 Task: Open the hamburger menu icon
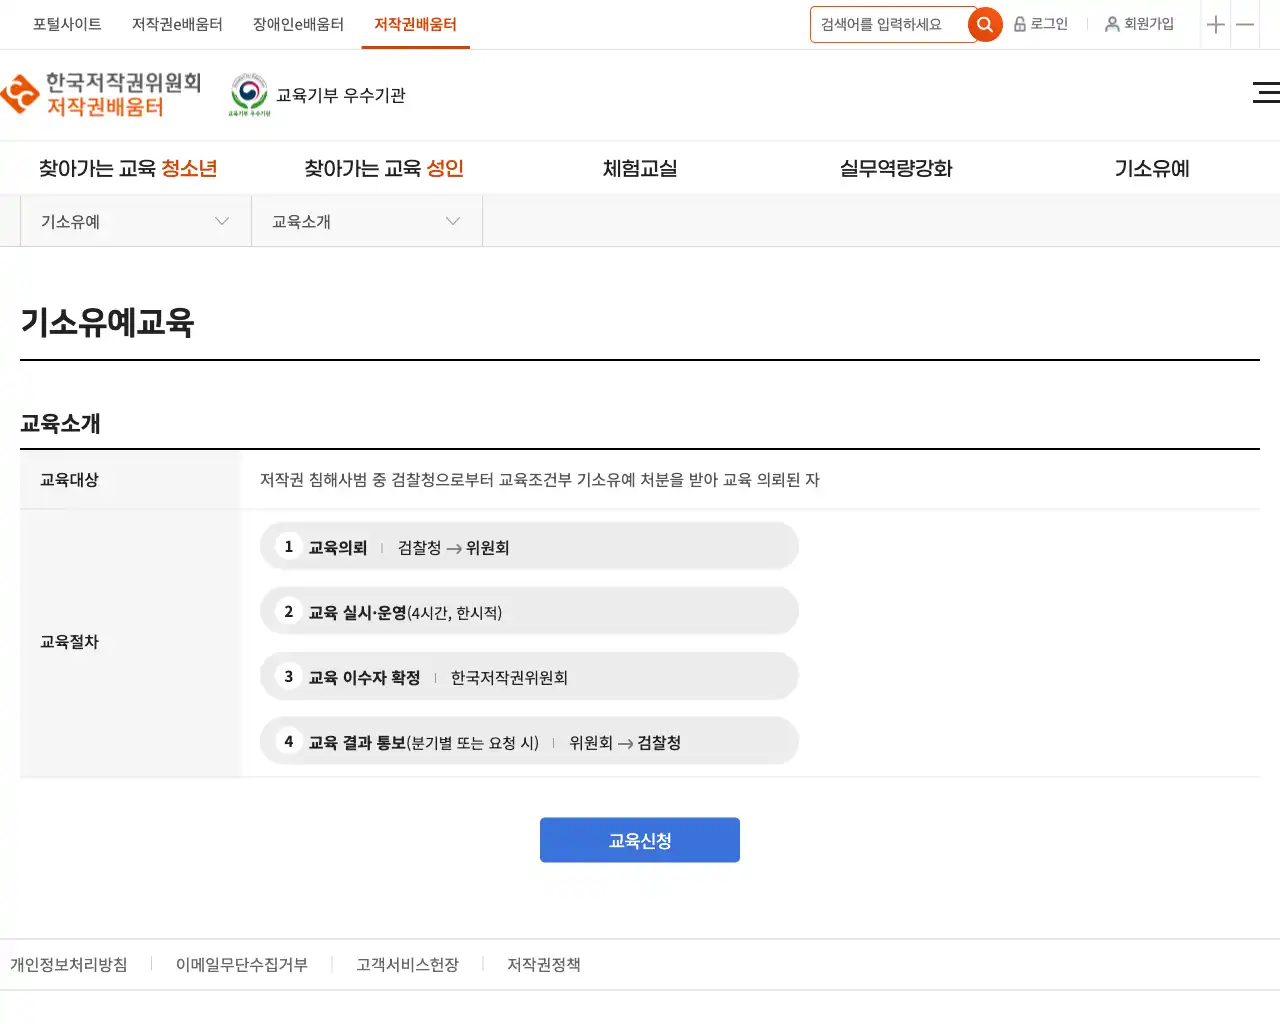point(1265,93)
